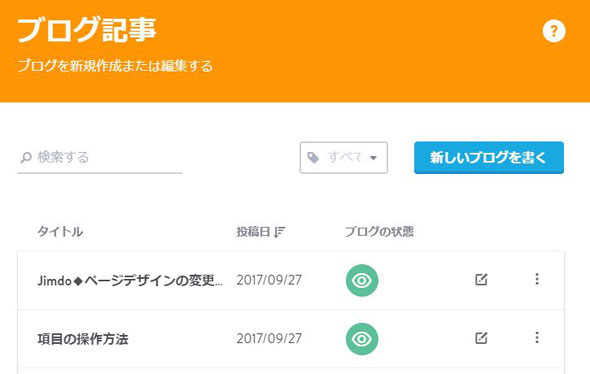Click the tag icon in filter box

(313, 158)
